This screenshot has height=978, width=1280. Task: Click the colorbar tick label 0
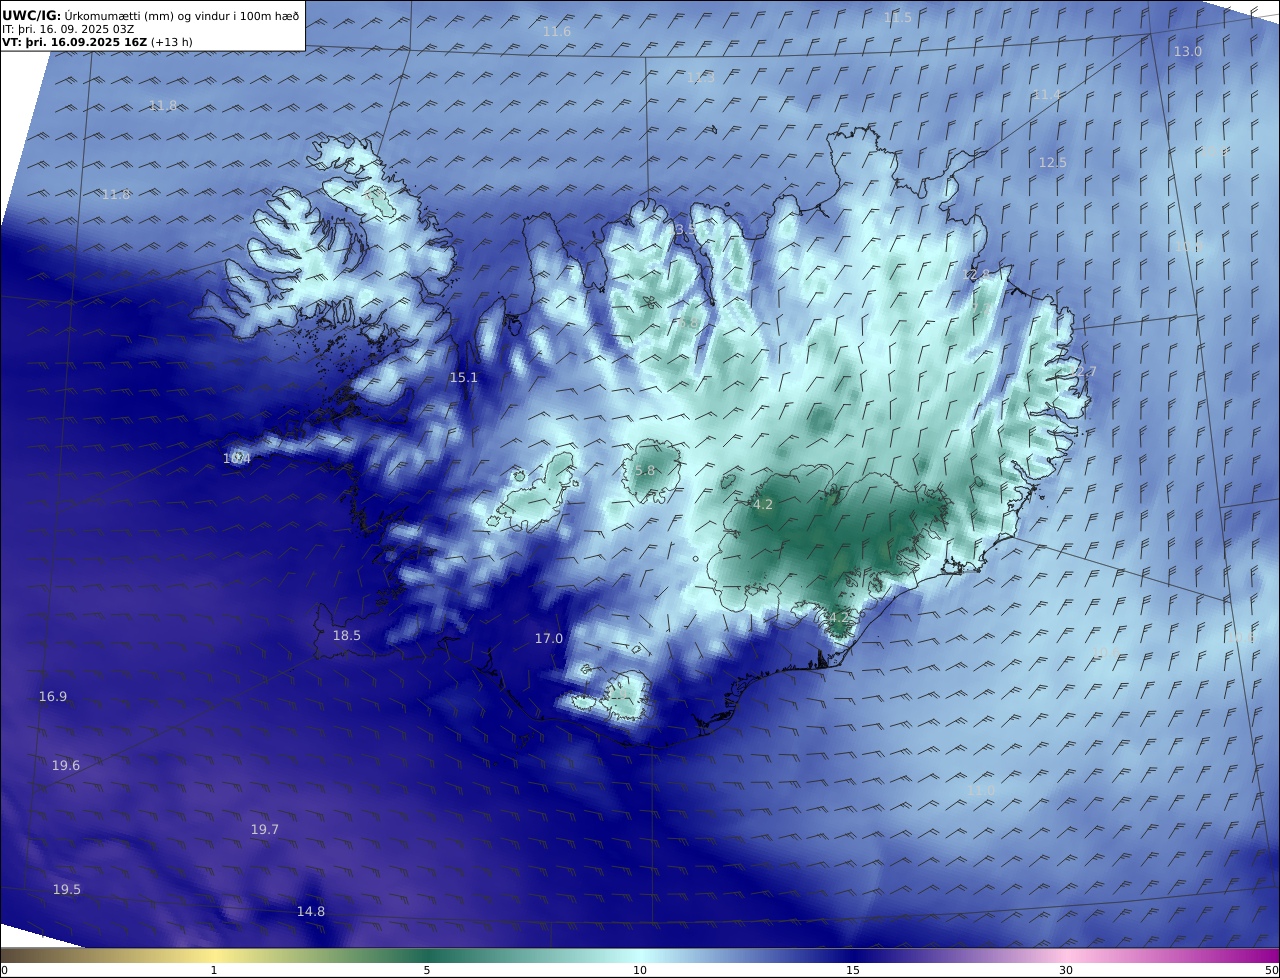click(4, 971)
